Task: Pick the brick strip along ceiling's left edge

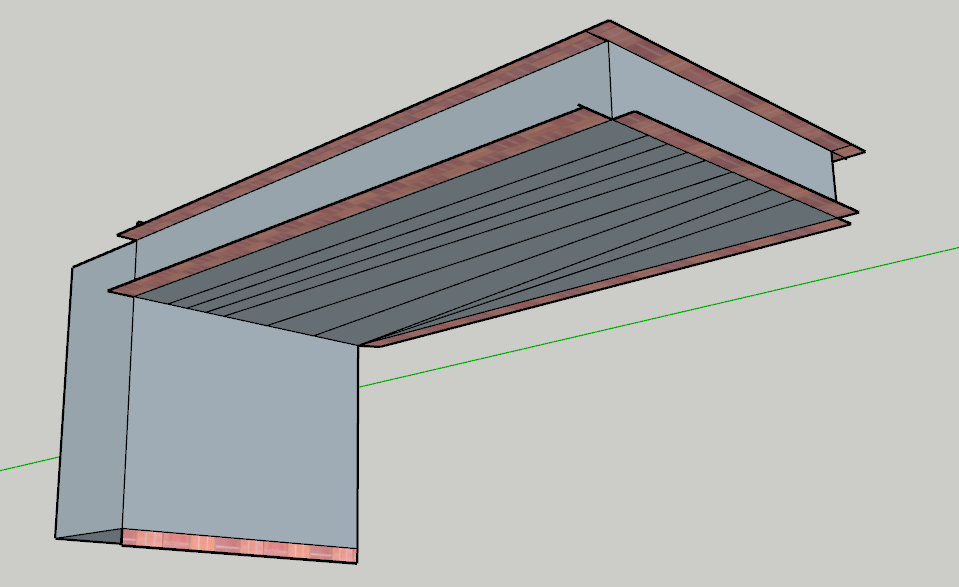Action: click(x=350, y=202)
